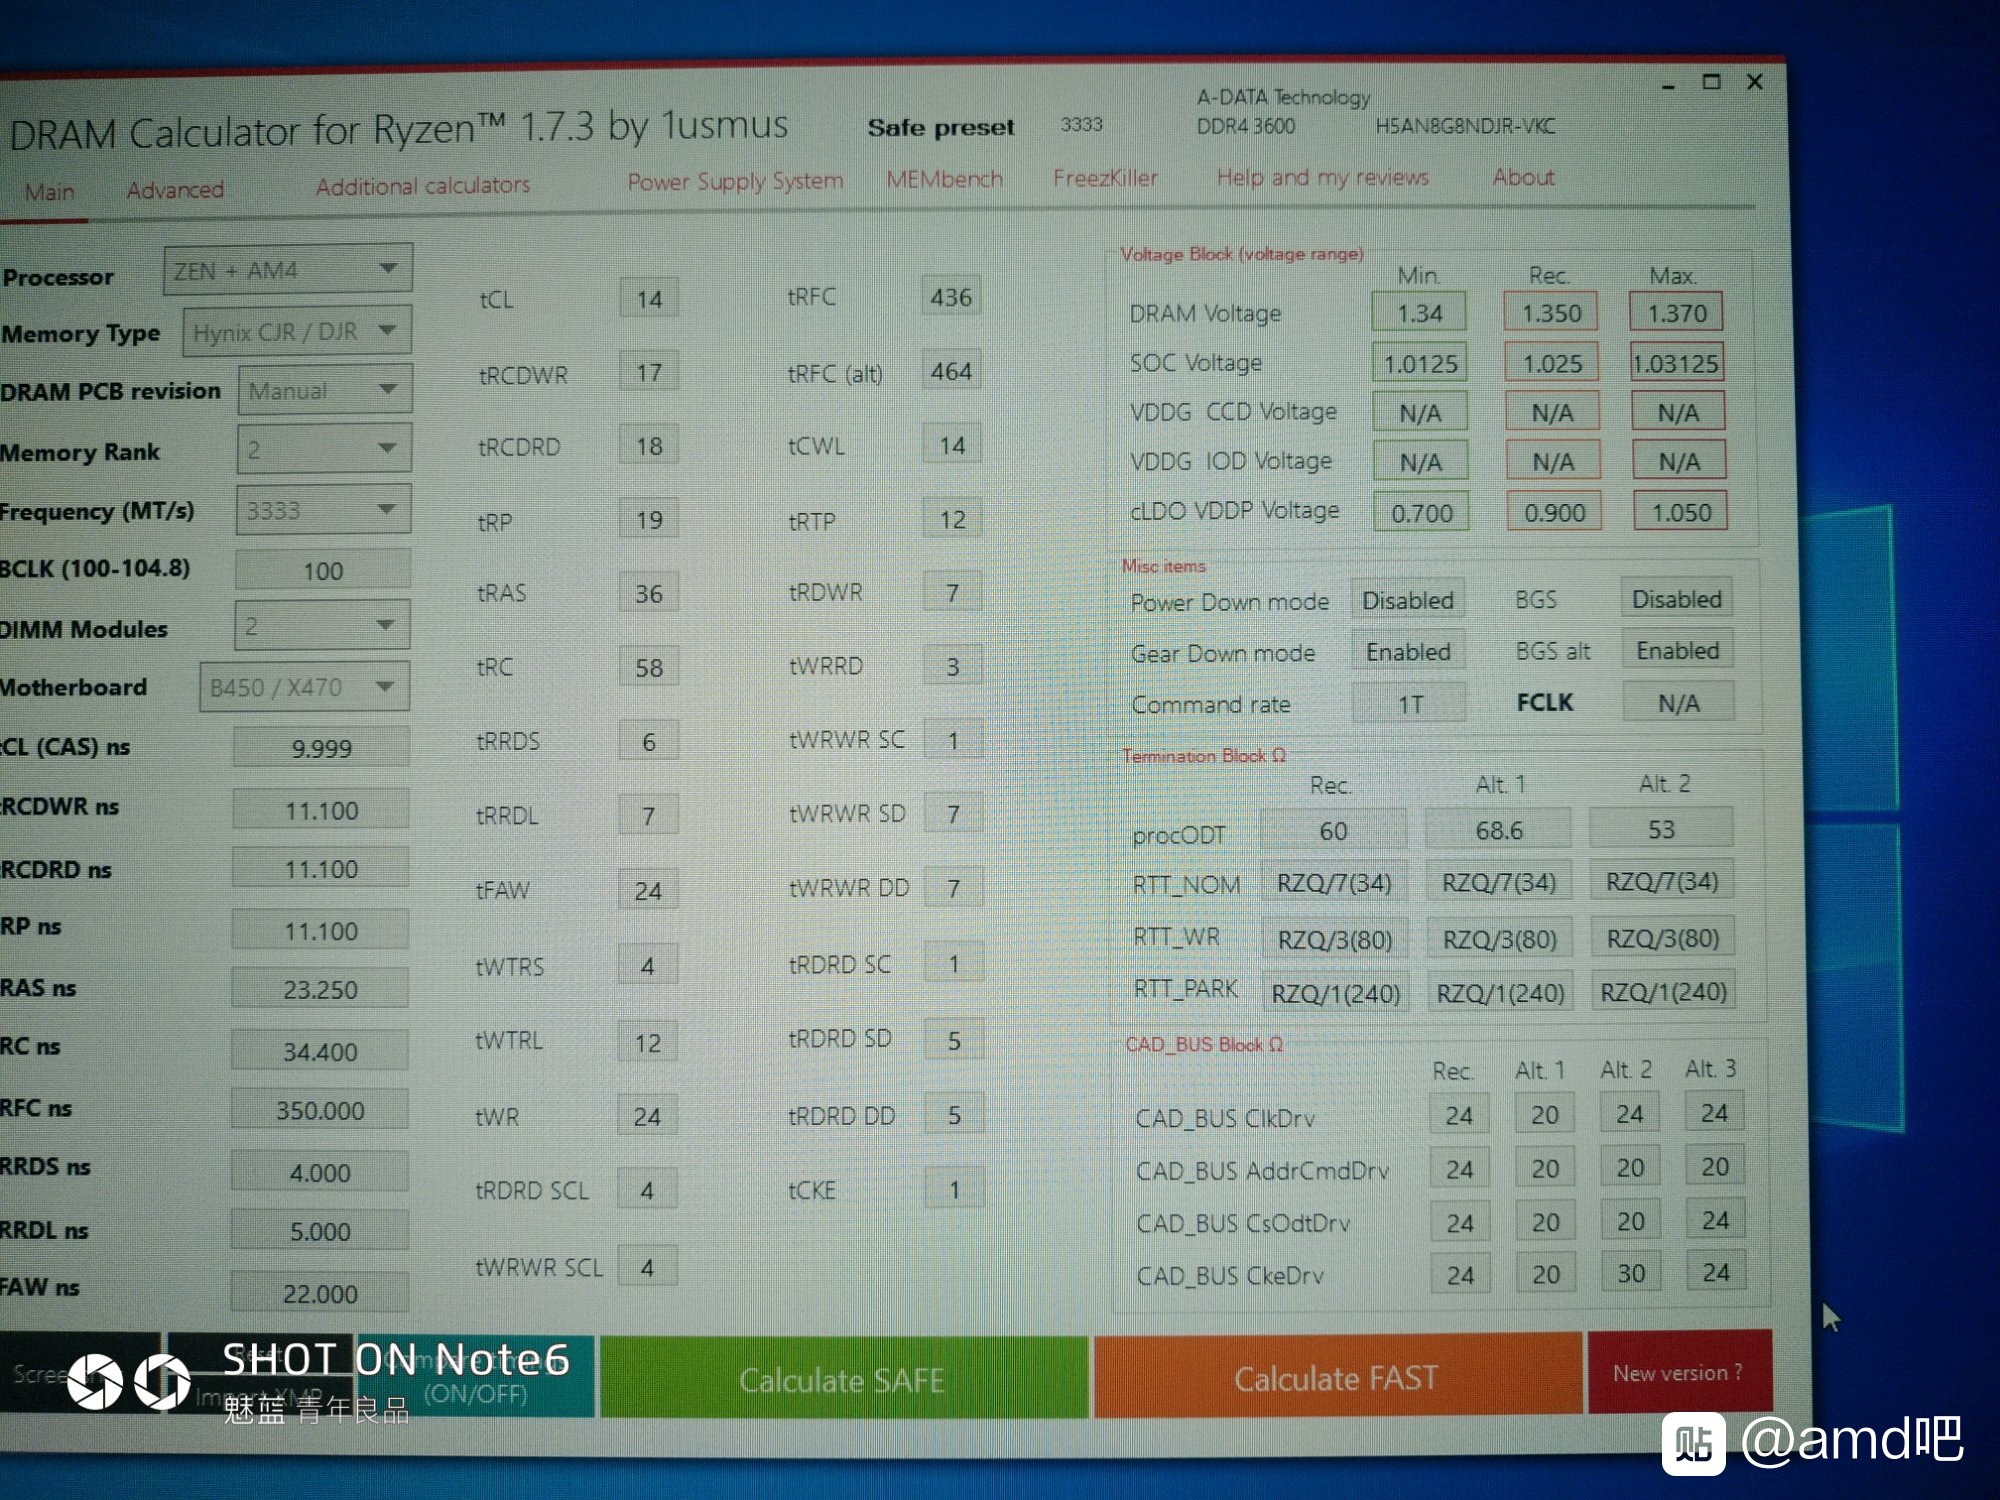Click procODT Rec. value 60
This screenshot has width=2000, height=1500.
pyautogui.click(x=1333, y=830)
